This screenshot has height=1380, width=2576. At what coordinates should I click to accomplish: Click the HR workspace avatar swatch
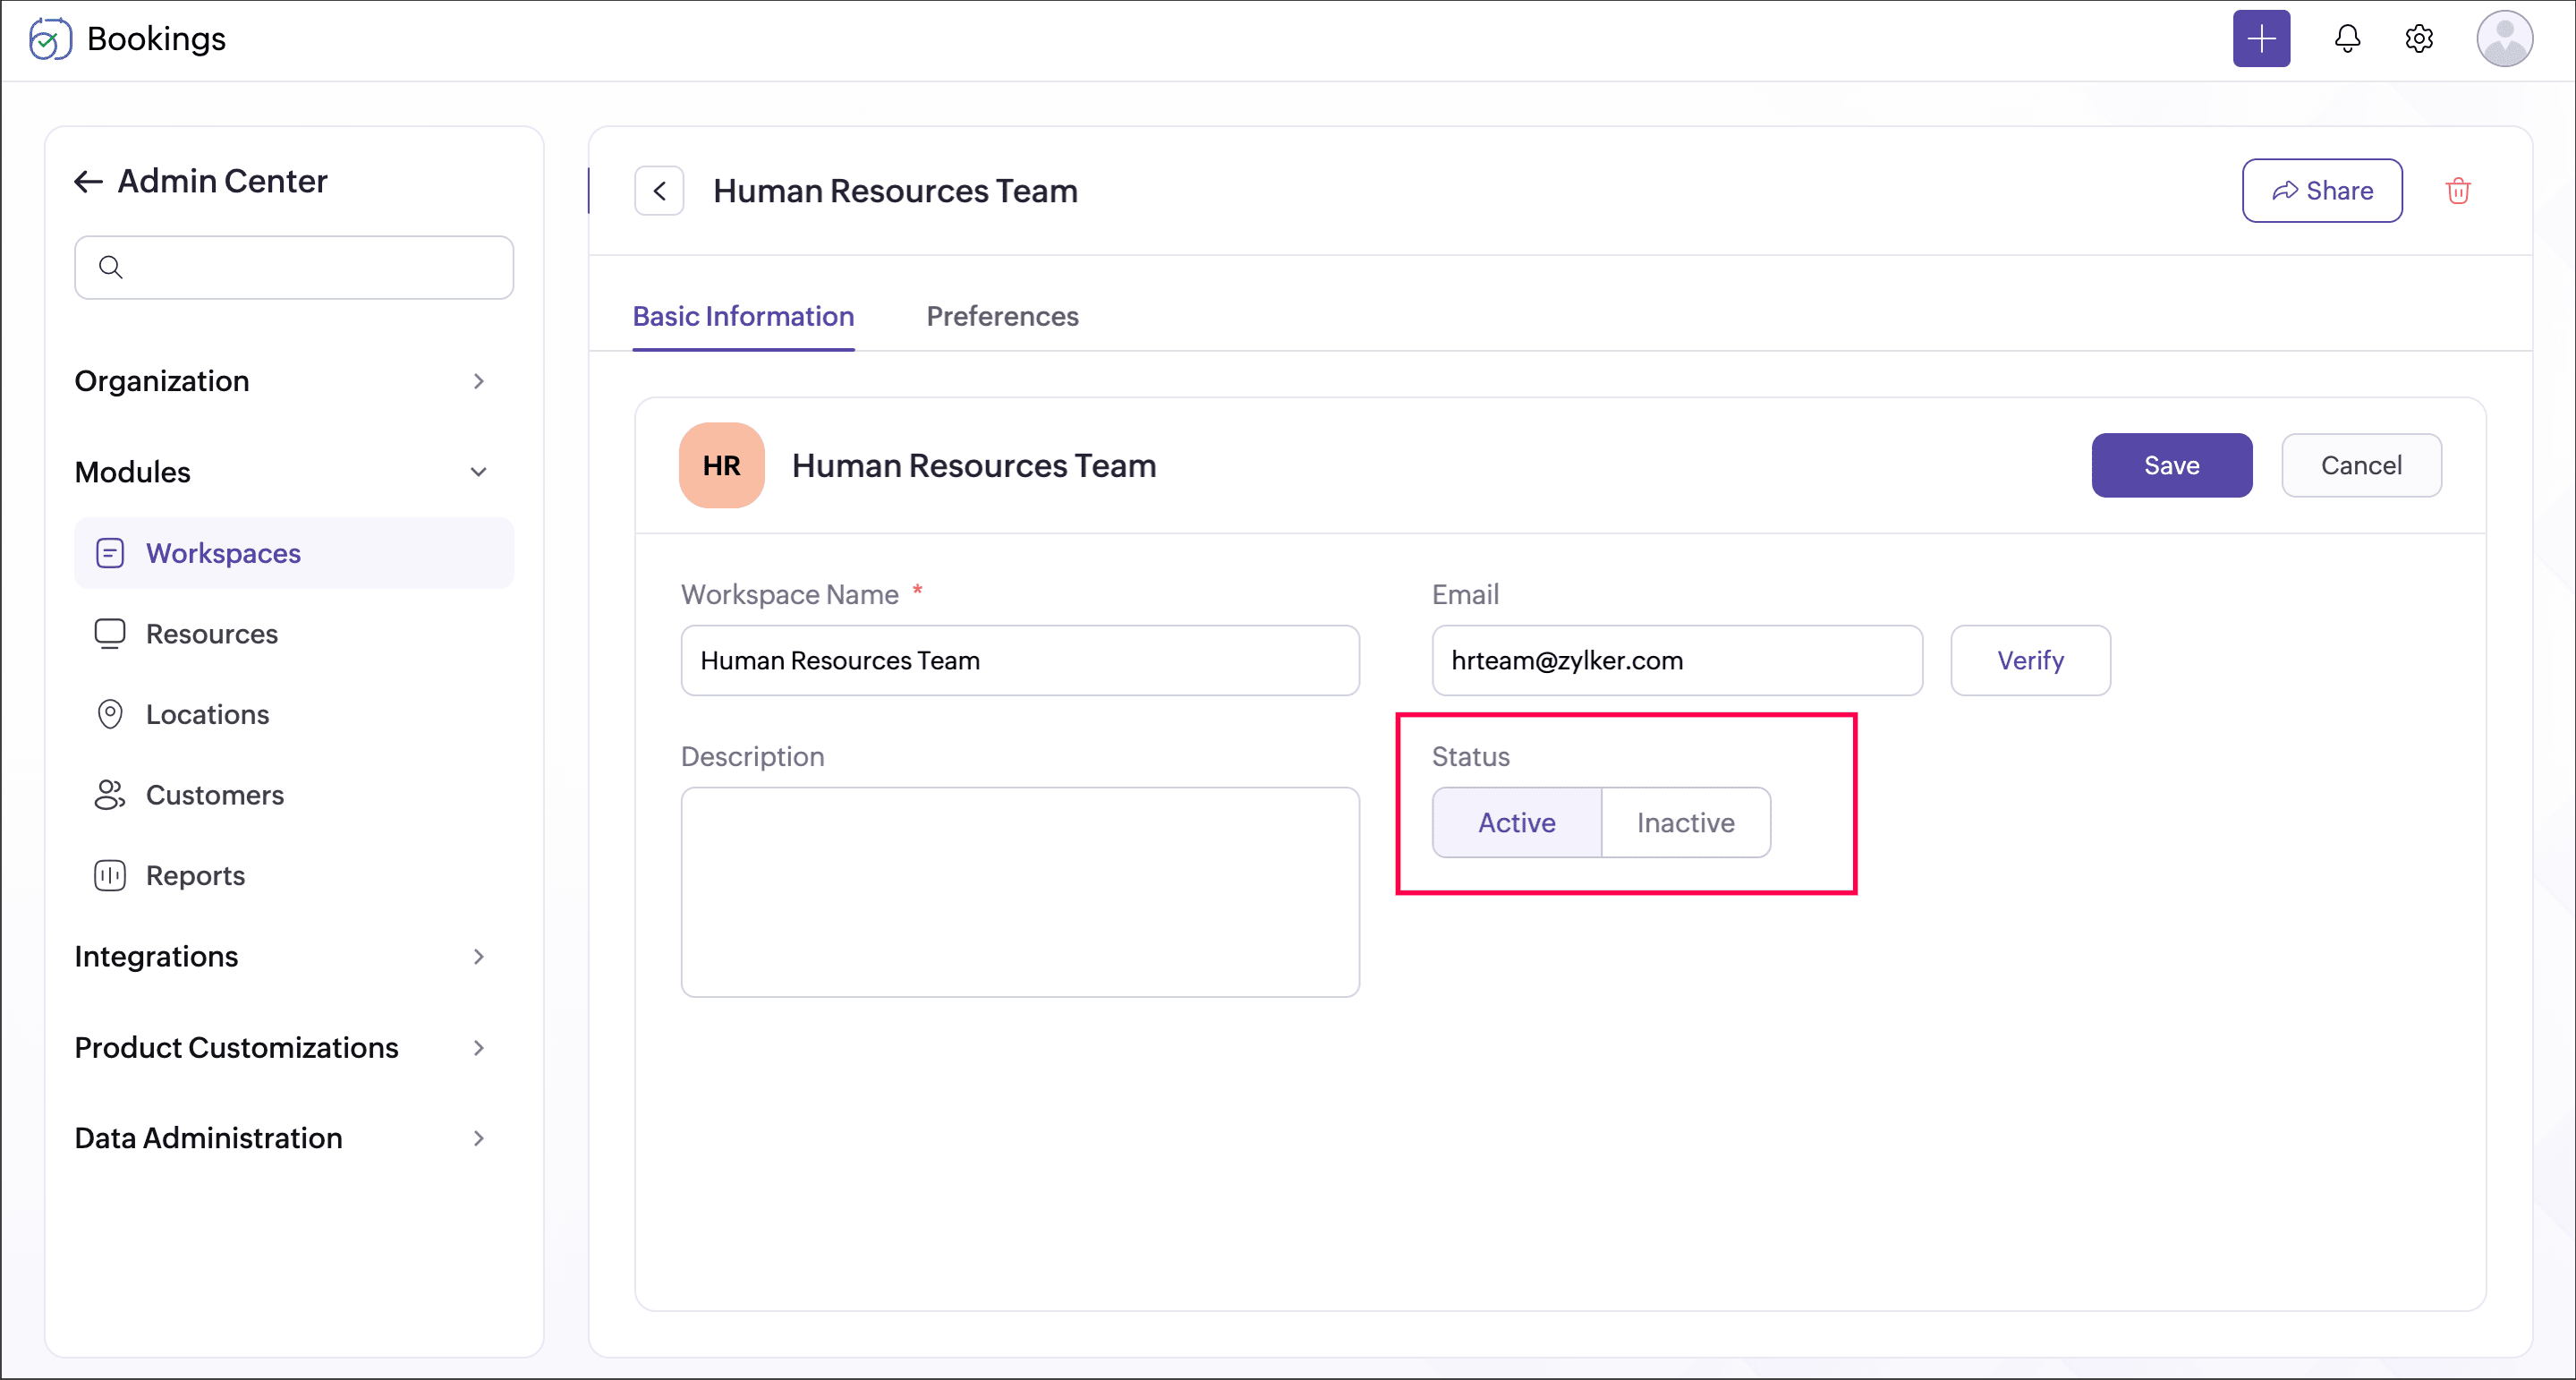tap(721, 465)
